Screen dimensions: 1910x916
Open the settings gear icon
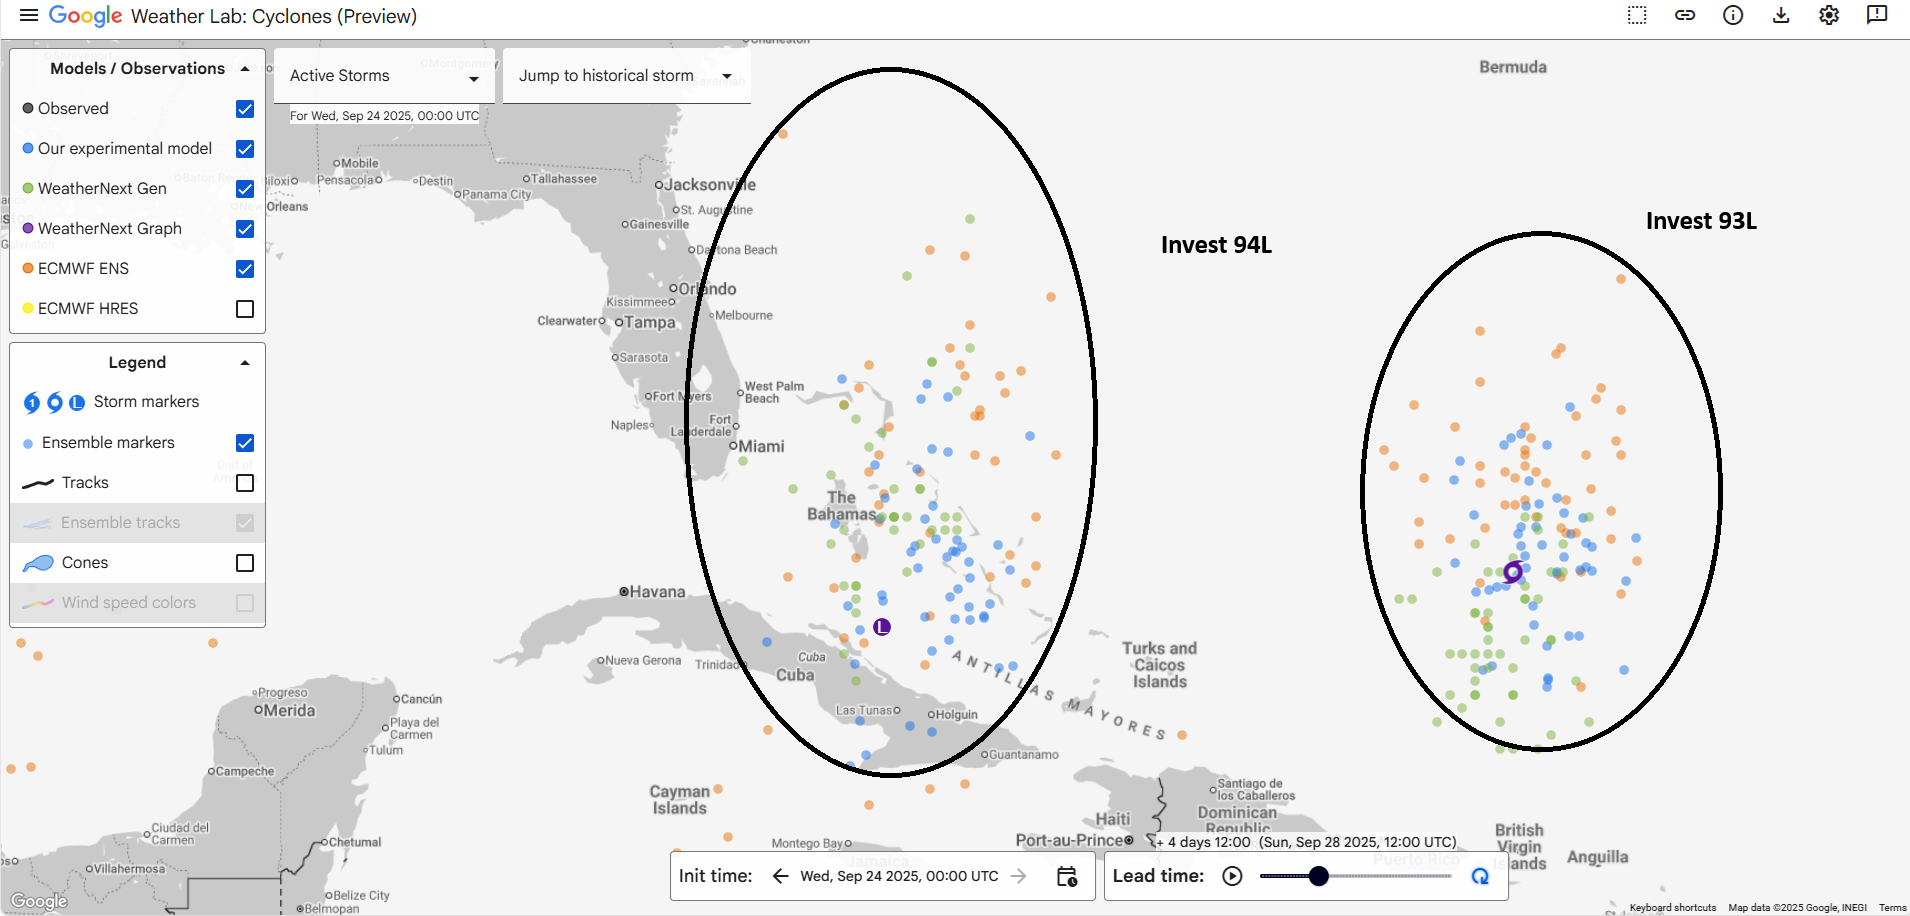(1829, 15)
